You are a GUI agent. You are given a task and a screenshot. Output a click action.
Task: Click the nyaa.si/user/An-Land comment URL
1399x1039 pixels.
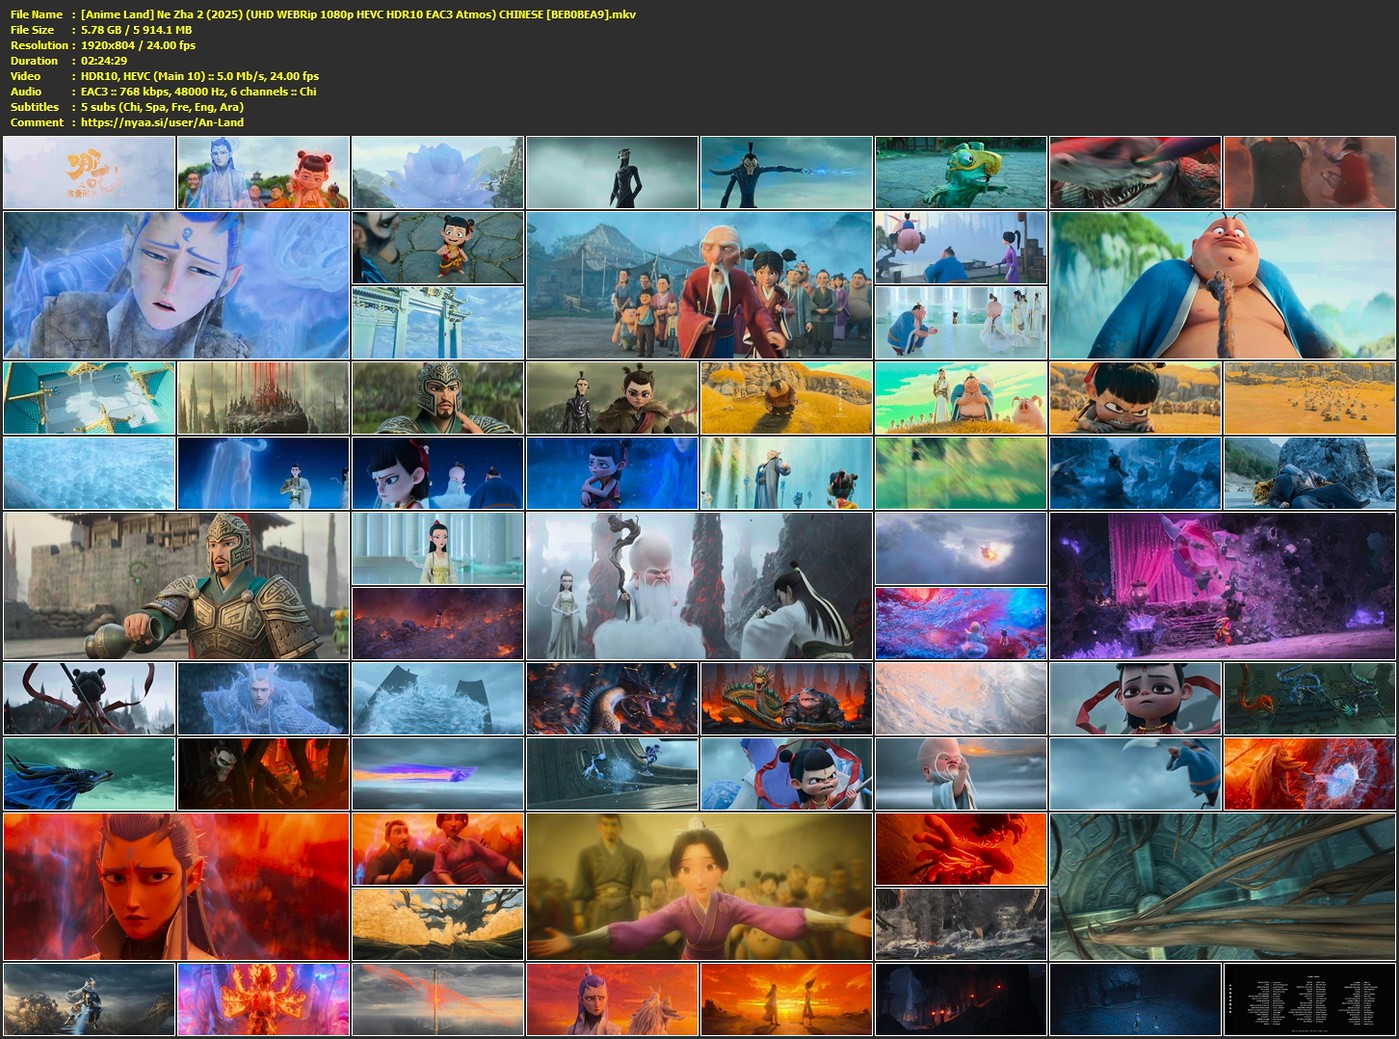coord(162,122)
